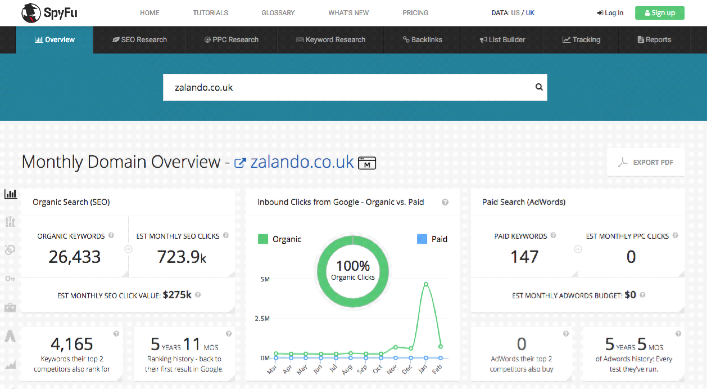Select the bar chart sidebar icon
The height and width of the screenshot is (389, 708).
[x=10, y=194]
